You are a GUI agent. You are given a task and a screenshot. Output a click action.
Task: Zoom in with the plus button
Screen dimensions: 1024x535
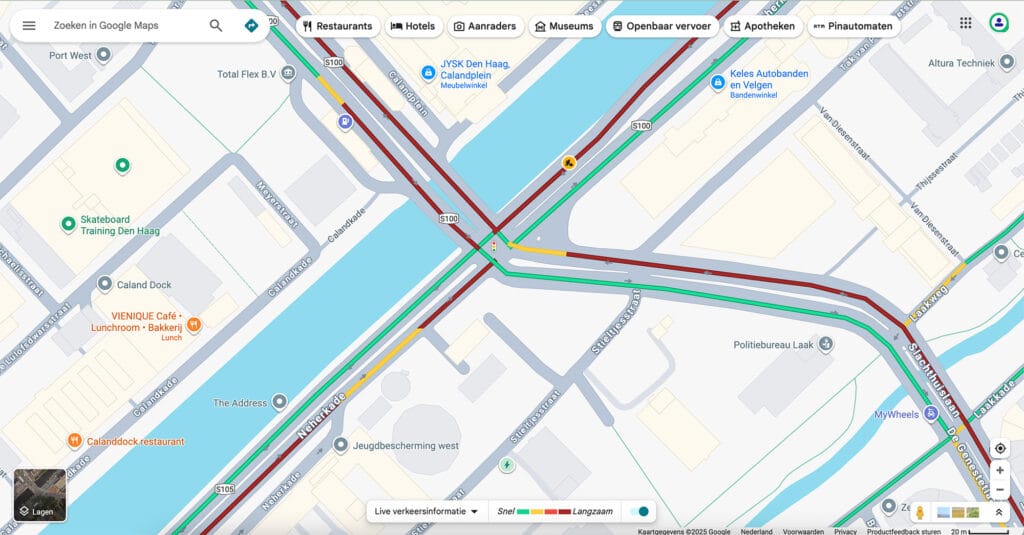coord(1000,470)
